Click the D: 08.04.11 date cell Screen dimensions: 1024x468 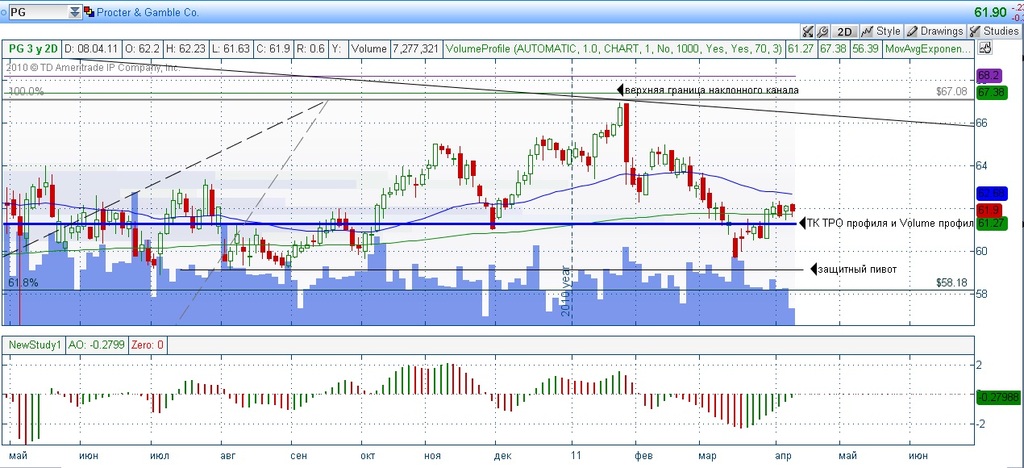(91, 48)
